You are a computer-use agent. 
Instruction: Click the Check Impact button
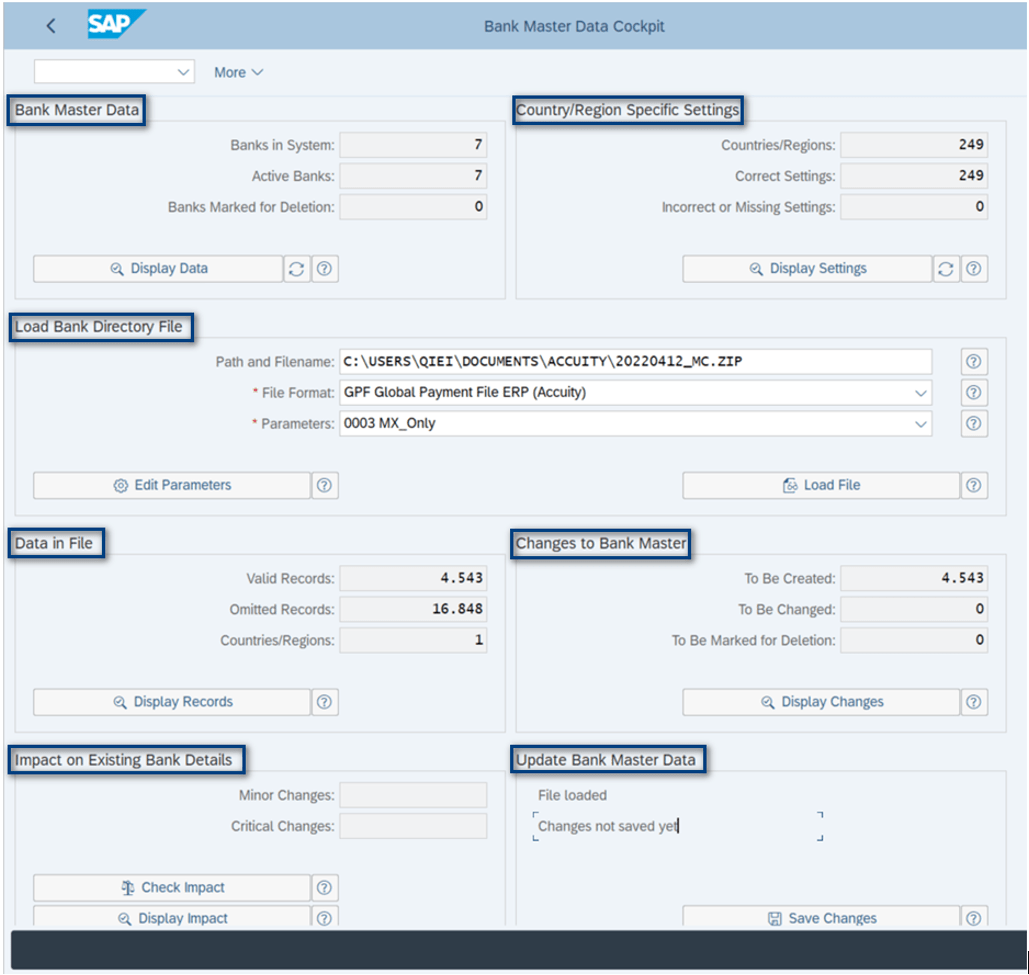tap(172, 886)
